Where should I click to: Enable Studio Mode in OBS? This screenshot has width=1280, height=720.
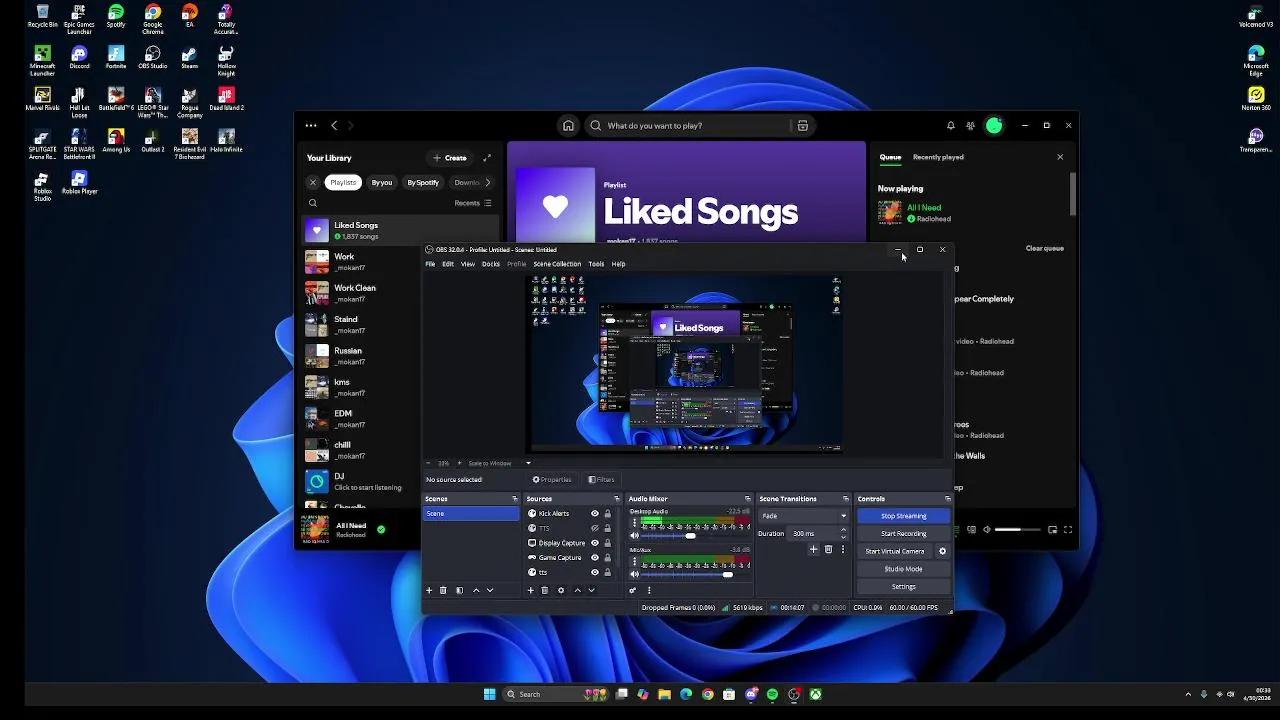click(903, 569)
